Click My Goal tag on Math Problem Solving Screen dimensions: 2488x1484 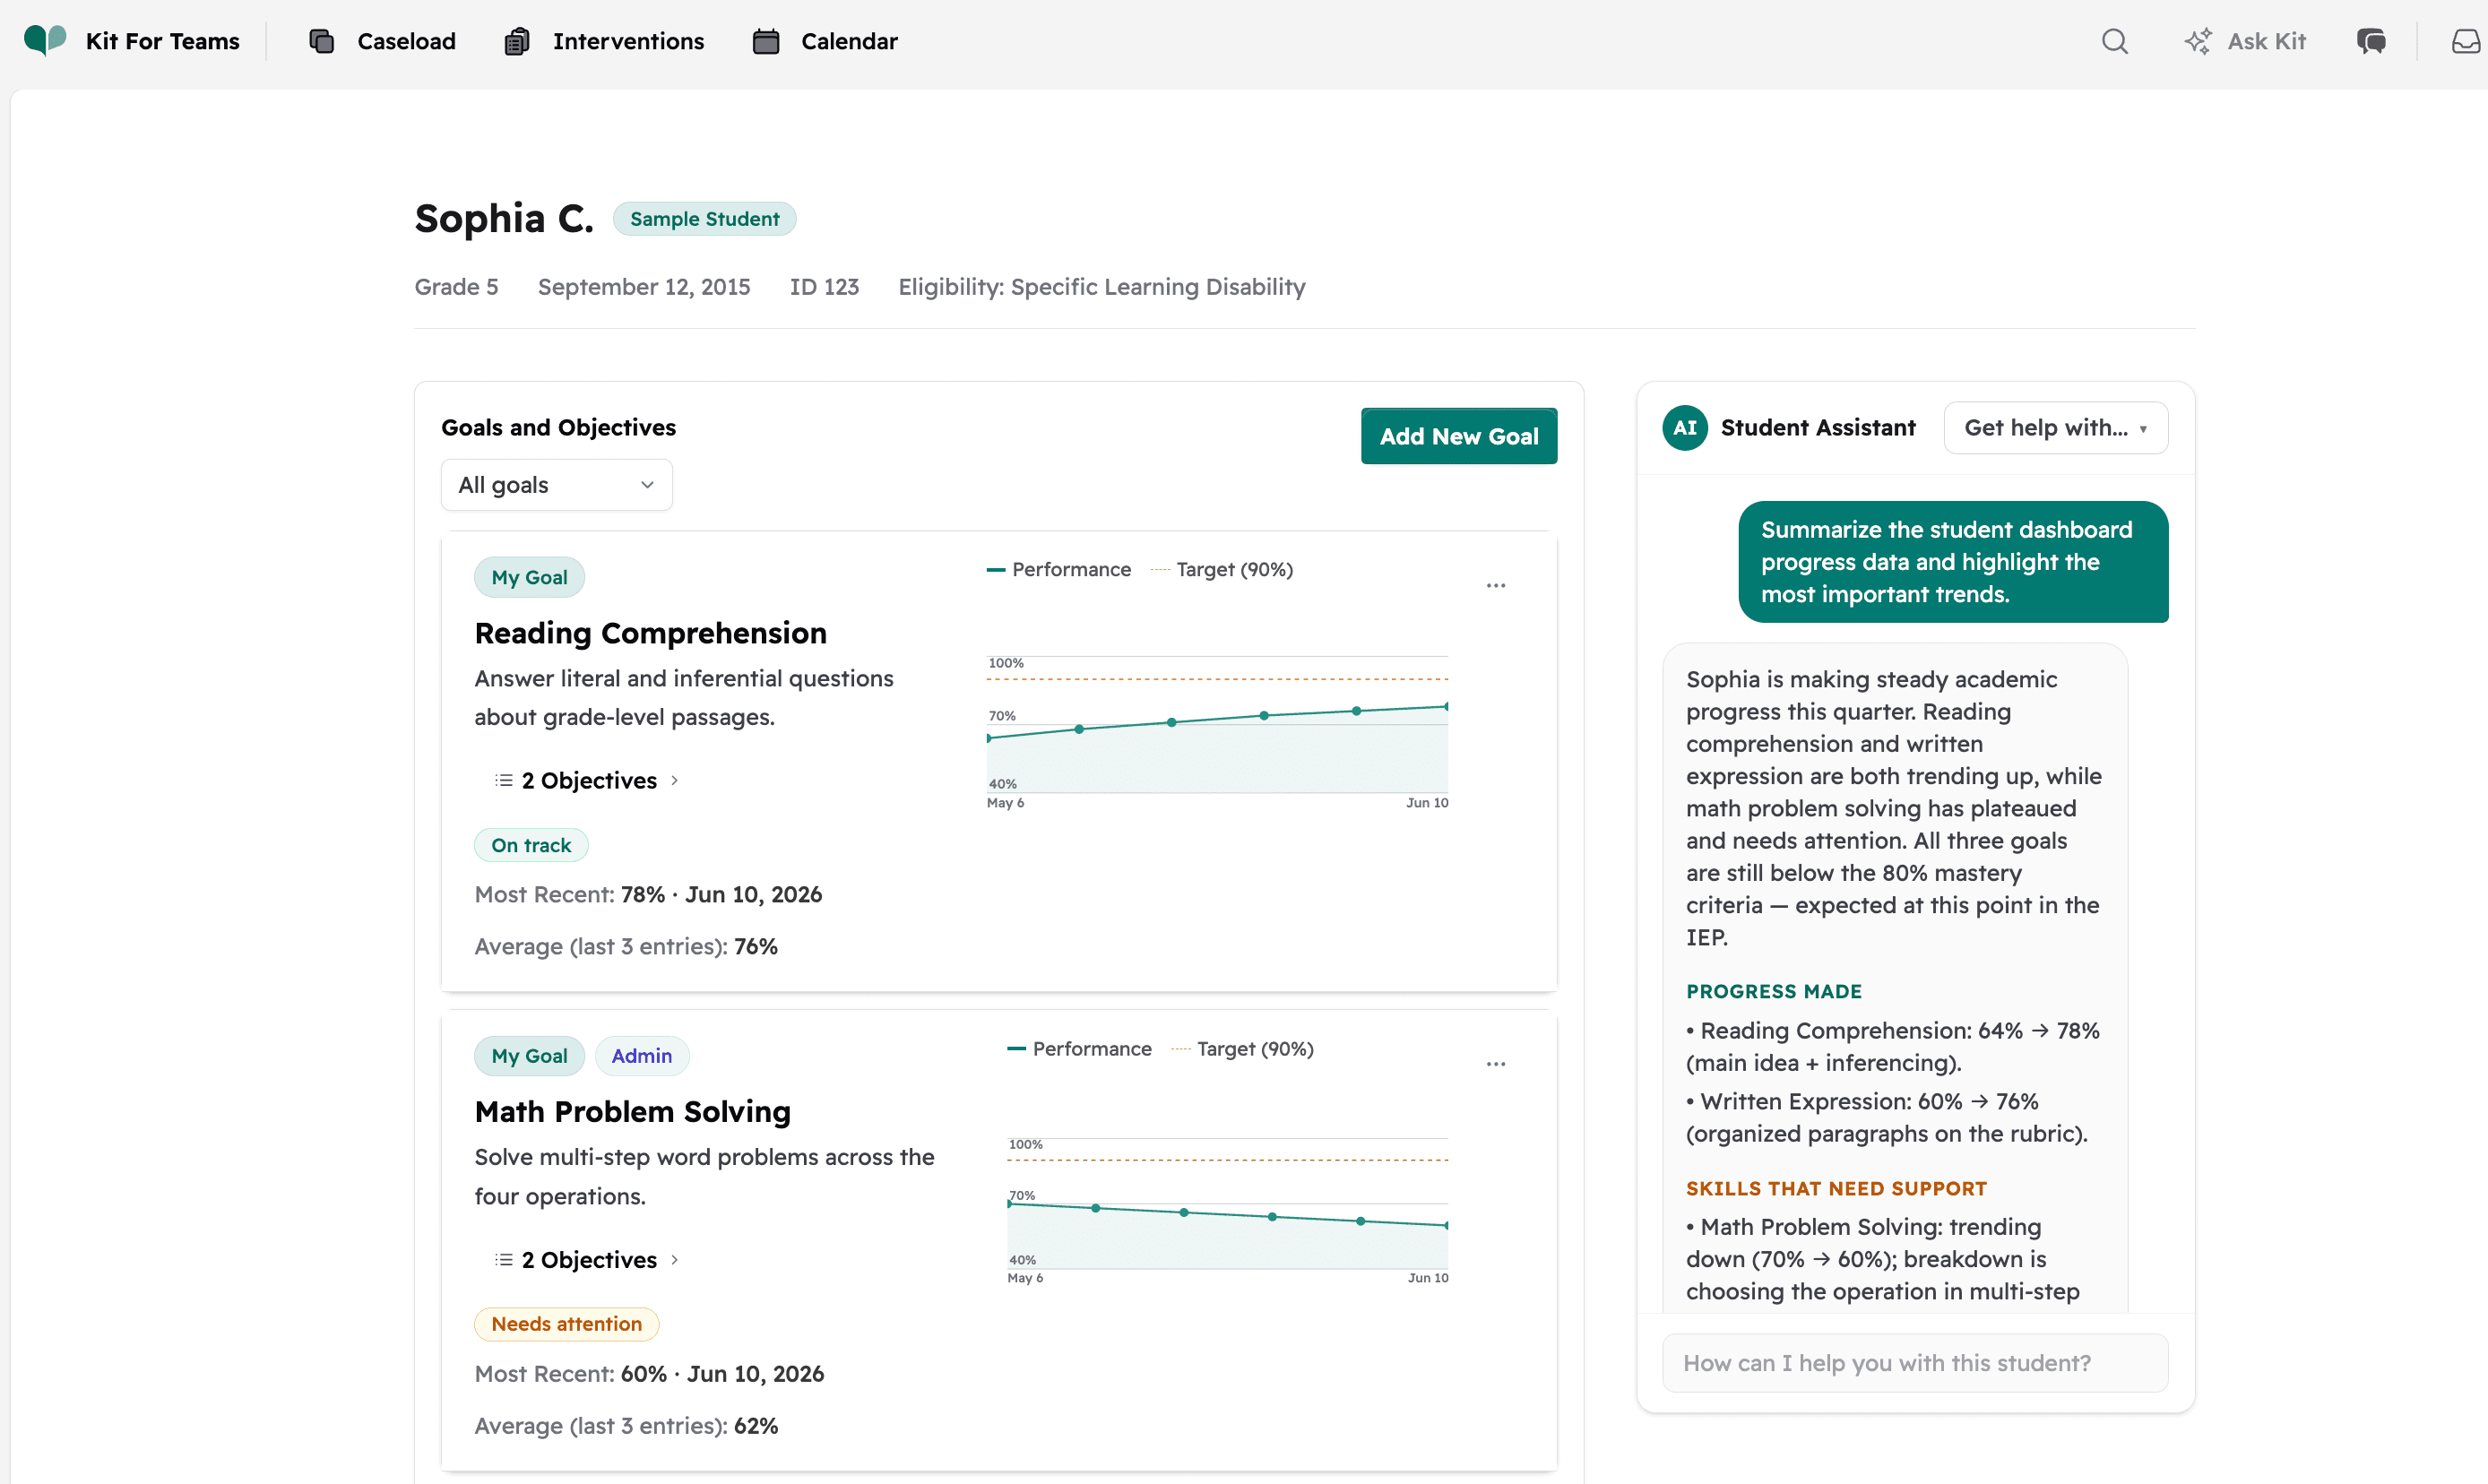point(529,1056)
